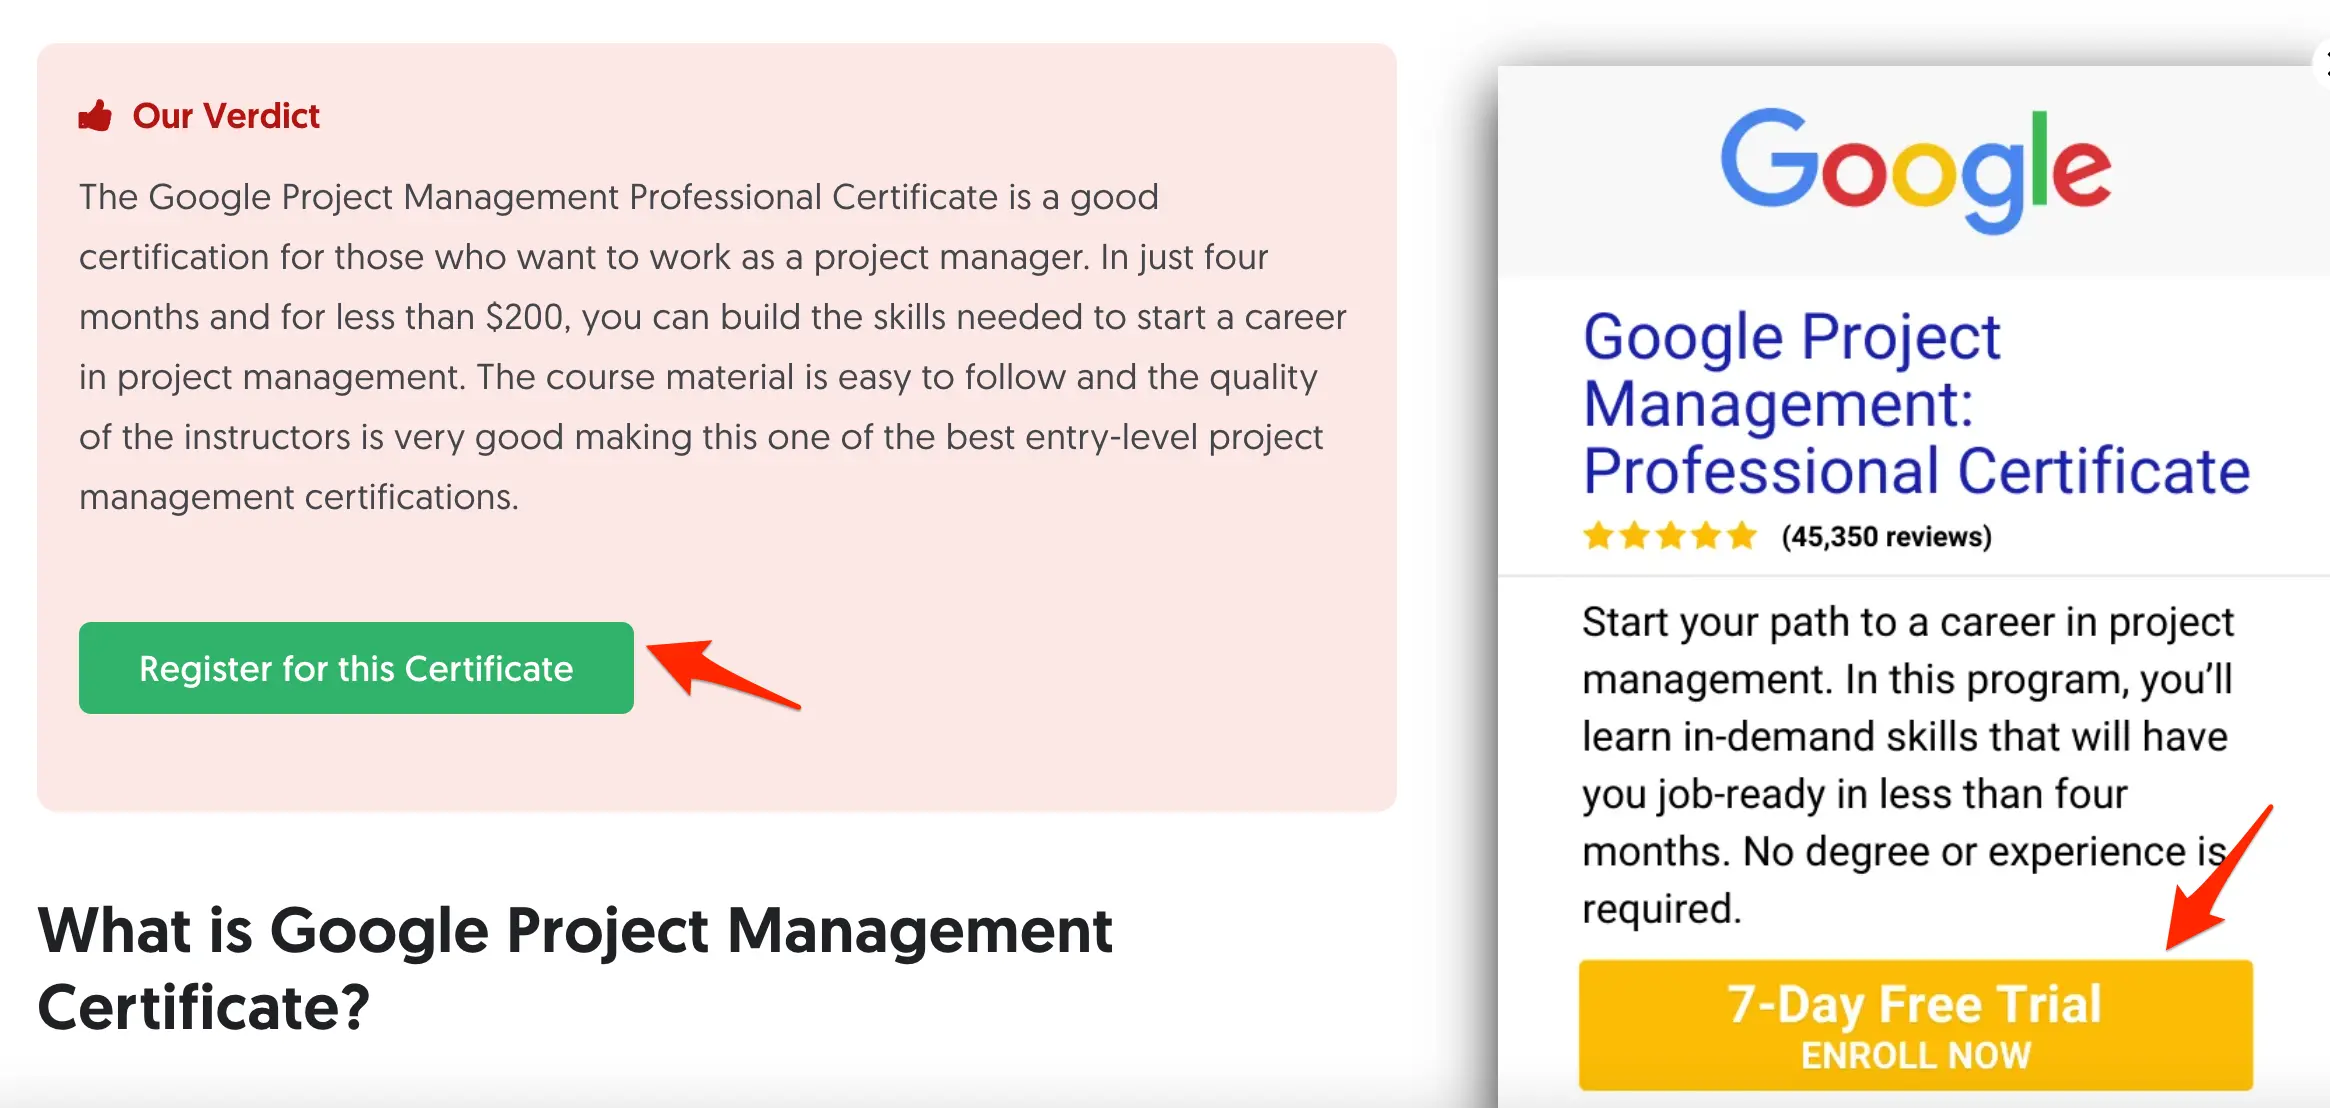
Task: Click the 'What is Google Project Management Certificate?' heading
Action: click(574, 968)
